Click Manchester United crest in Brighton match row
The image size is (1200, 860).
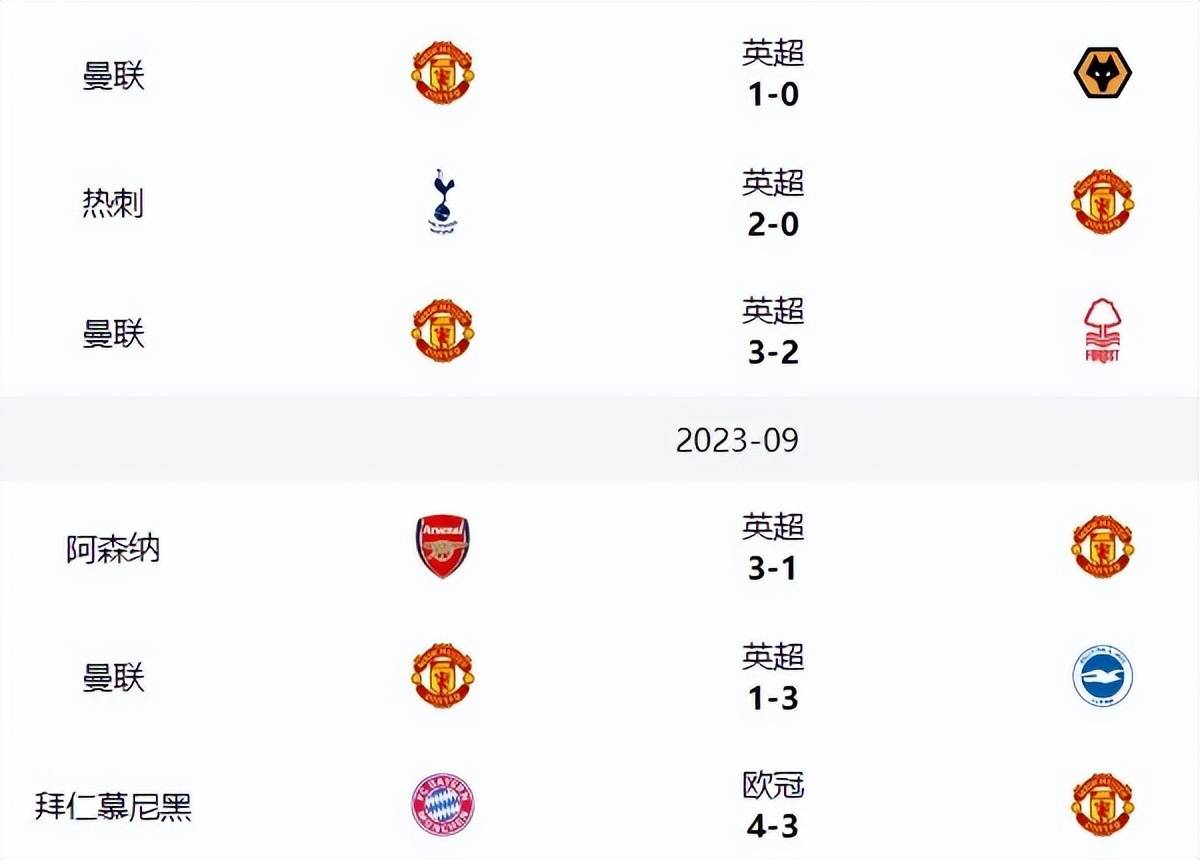[442, 677]
